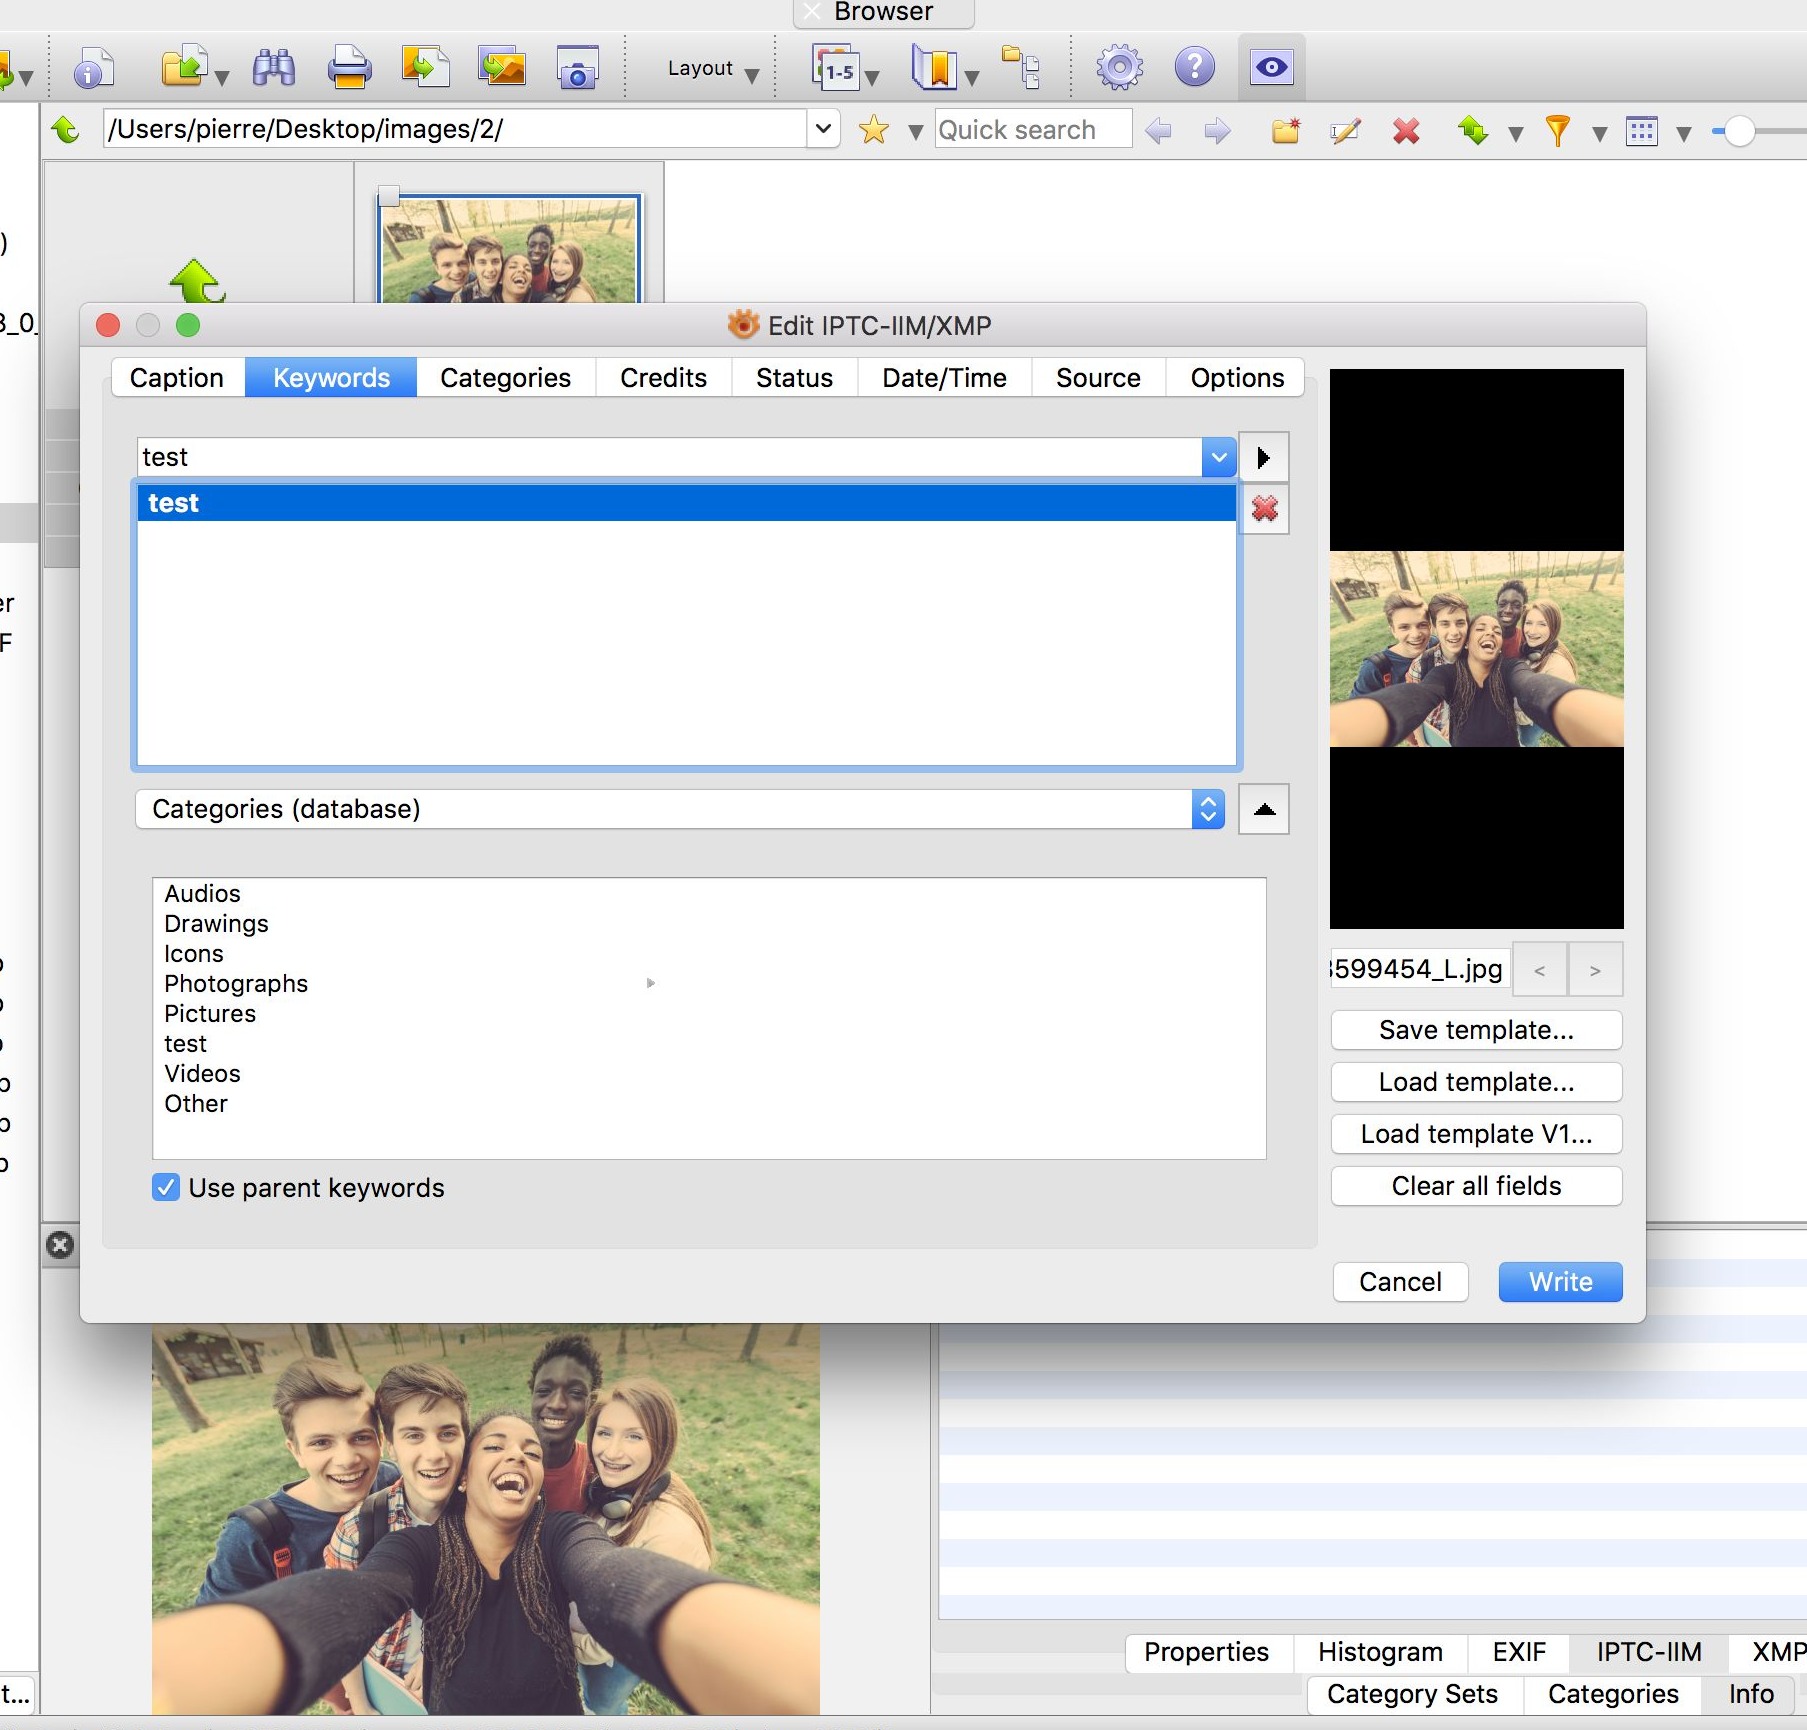Add keyword using the right arrow button
The image size is (1807, 1730).
1263,458
